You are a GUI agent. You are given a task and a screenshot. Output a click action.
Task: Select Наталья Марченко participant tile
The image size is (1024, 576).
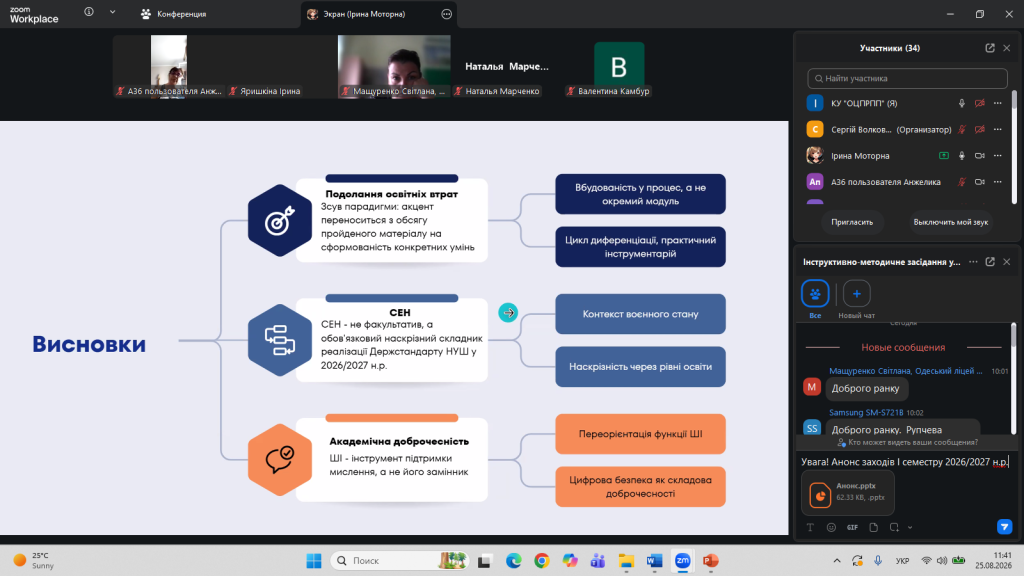tap(506, 67)
